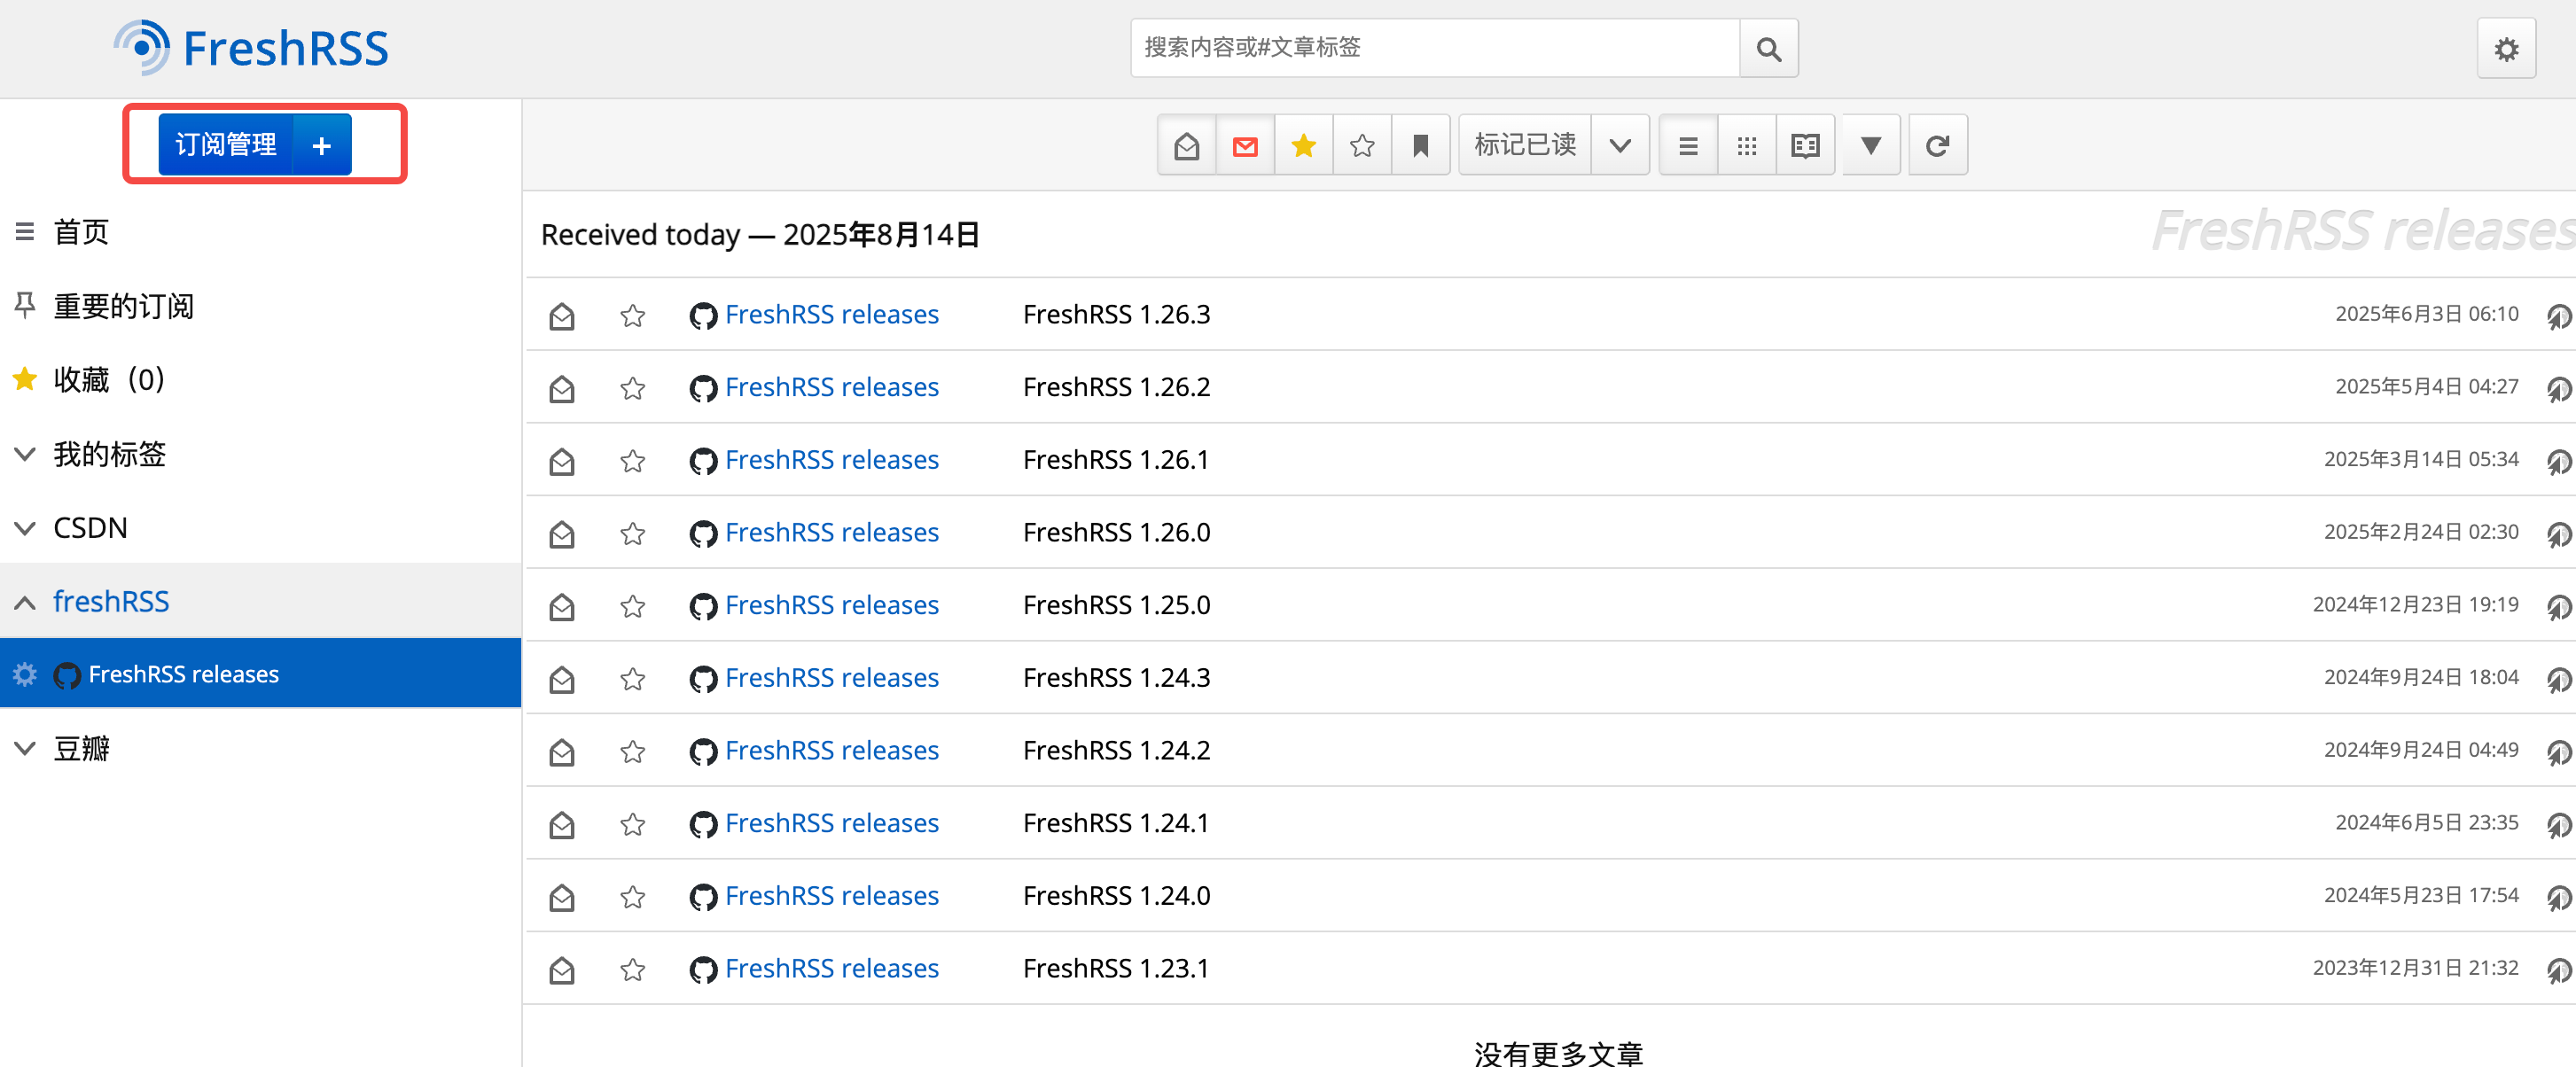2576x1067 pixels.
Task: Select the freshRSS category name
Action: click(x=111, y=601)
